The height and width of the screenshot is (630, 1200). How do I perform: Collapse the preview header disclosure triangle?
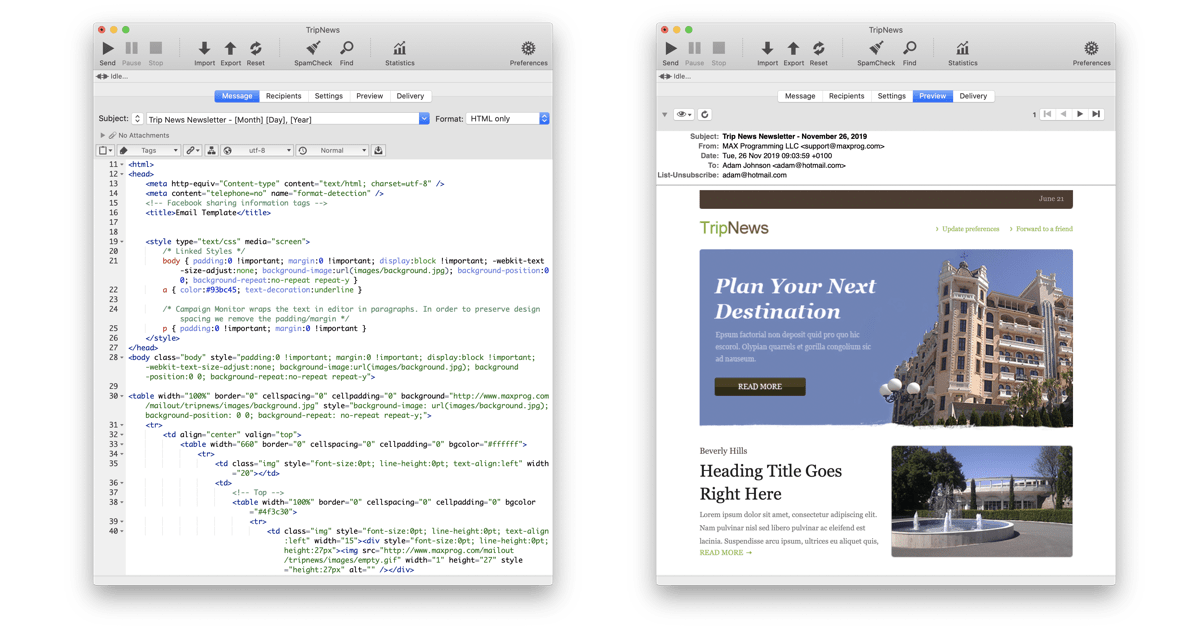(x=664, y=114)
